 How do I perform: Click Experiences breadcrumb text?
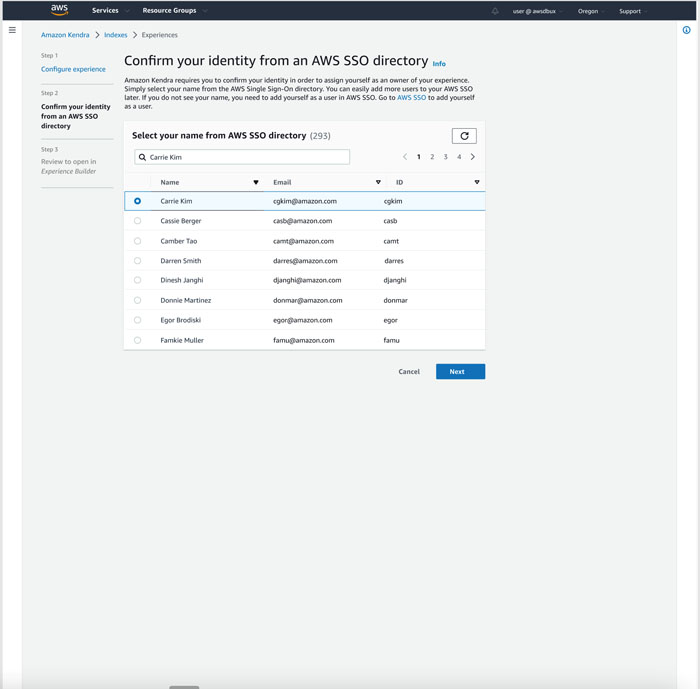(x=159, y=35)
